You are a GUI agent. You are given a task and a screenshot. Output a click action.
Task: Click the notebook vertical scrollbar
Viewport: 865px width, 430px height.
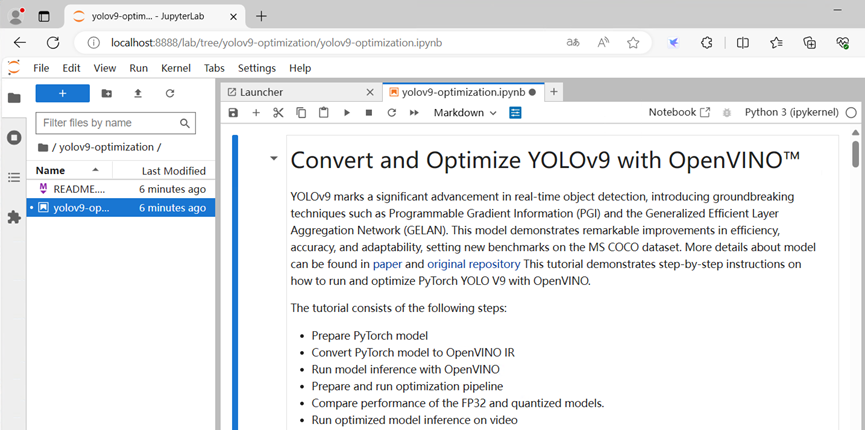click(856, 153)
